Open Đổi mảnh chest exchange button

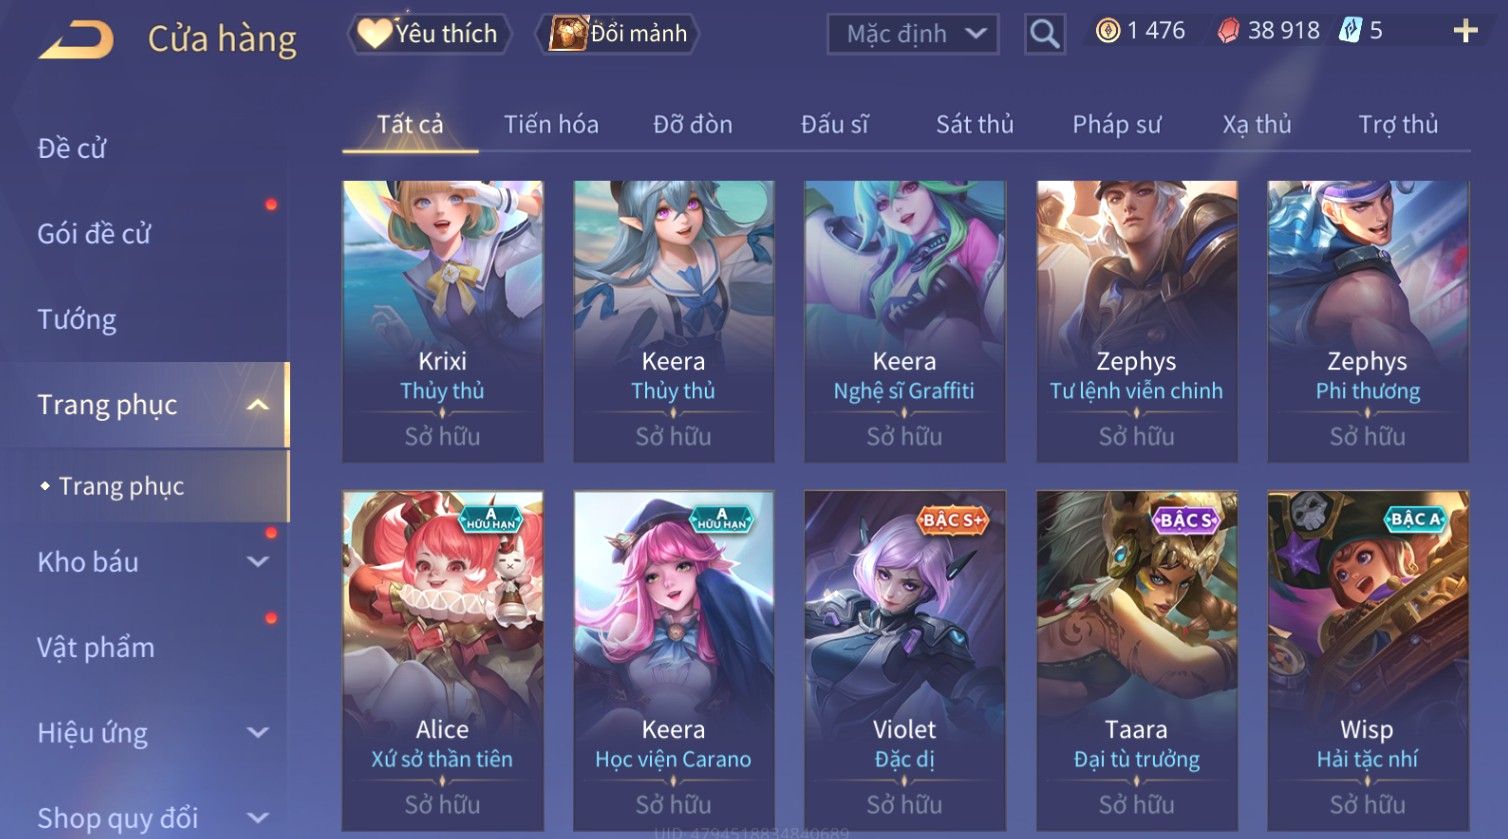coord(618,34)
